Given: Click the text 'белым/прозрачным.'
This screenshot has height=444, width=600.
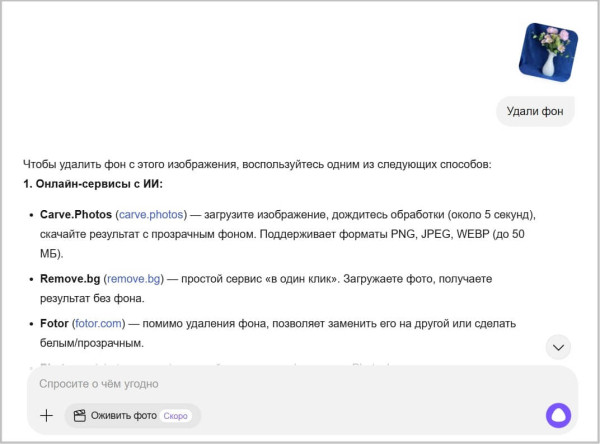Looking at the screenshot, I should pyautogui.click(x=92, y=343).
